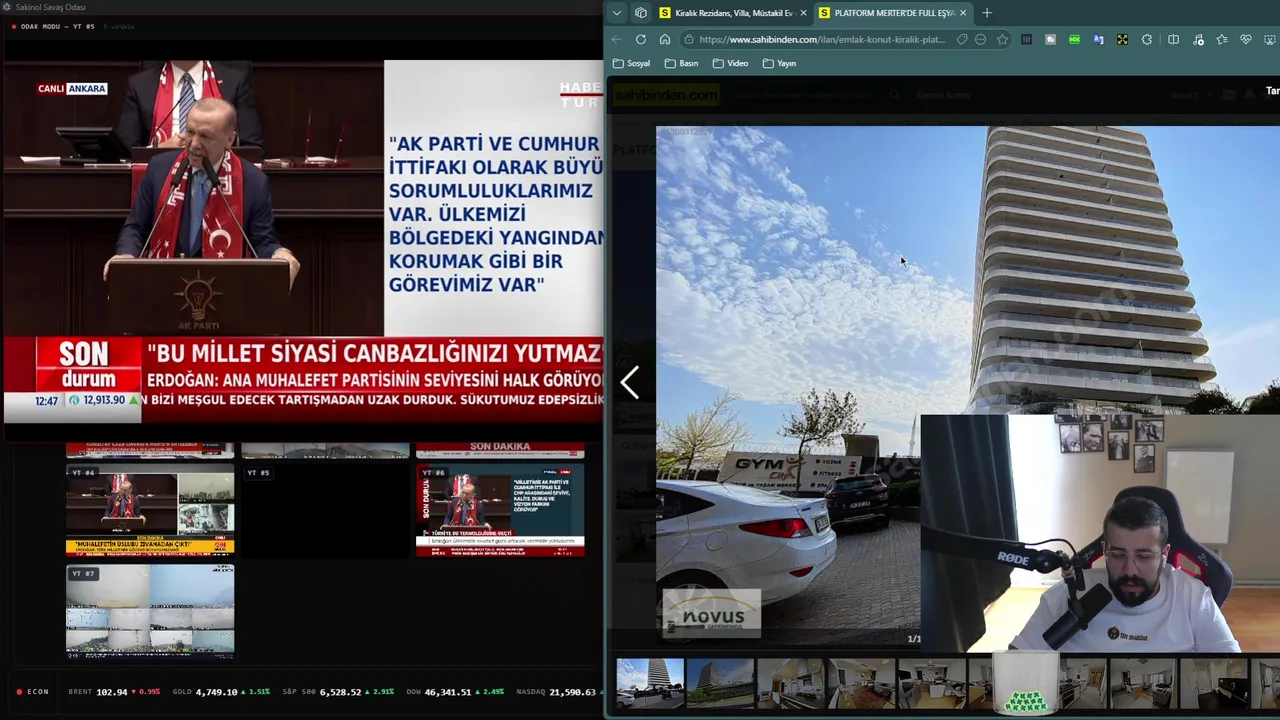Screen dimensions: 1280x720
Task: Open the YT #7 multi-camera stream tile
Action: [150, 610]
